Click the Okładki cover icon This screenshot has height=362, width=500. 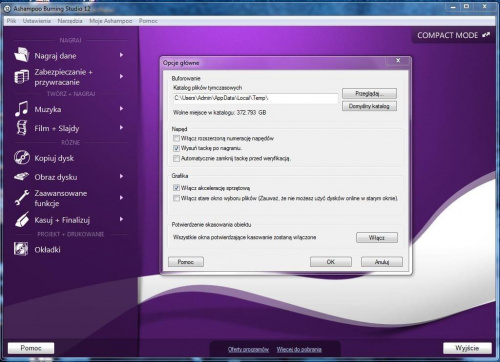click(21, 249)
